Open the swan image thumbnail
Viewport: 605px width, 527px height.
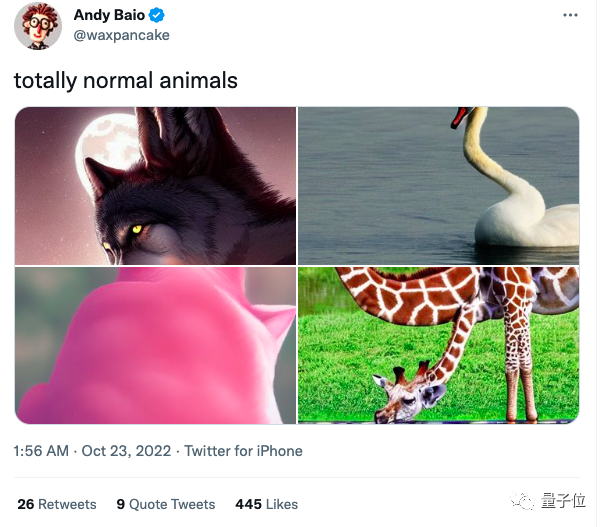(438, 185)
